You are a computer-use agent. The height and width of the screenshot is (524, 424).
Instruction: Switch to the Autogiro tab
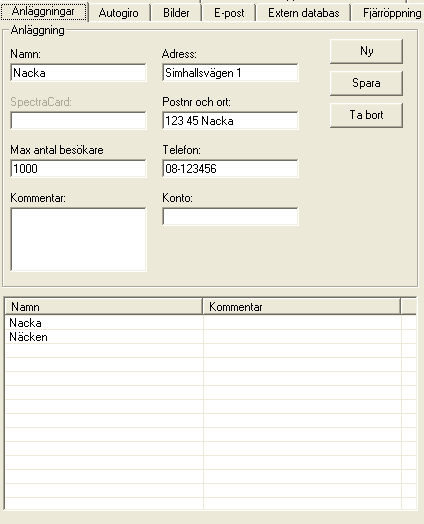(119, 13)
